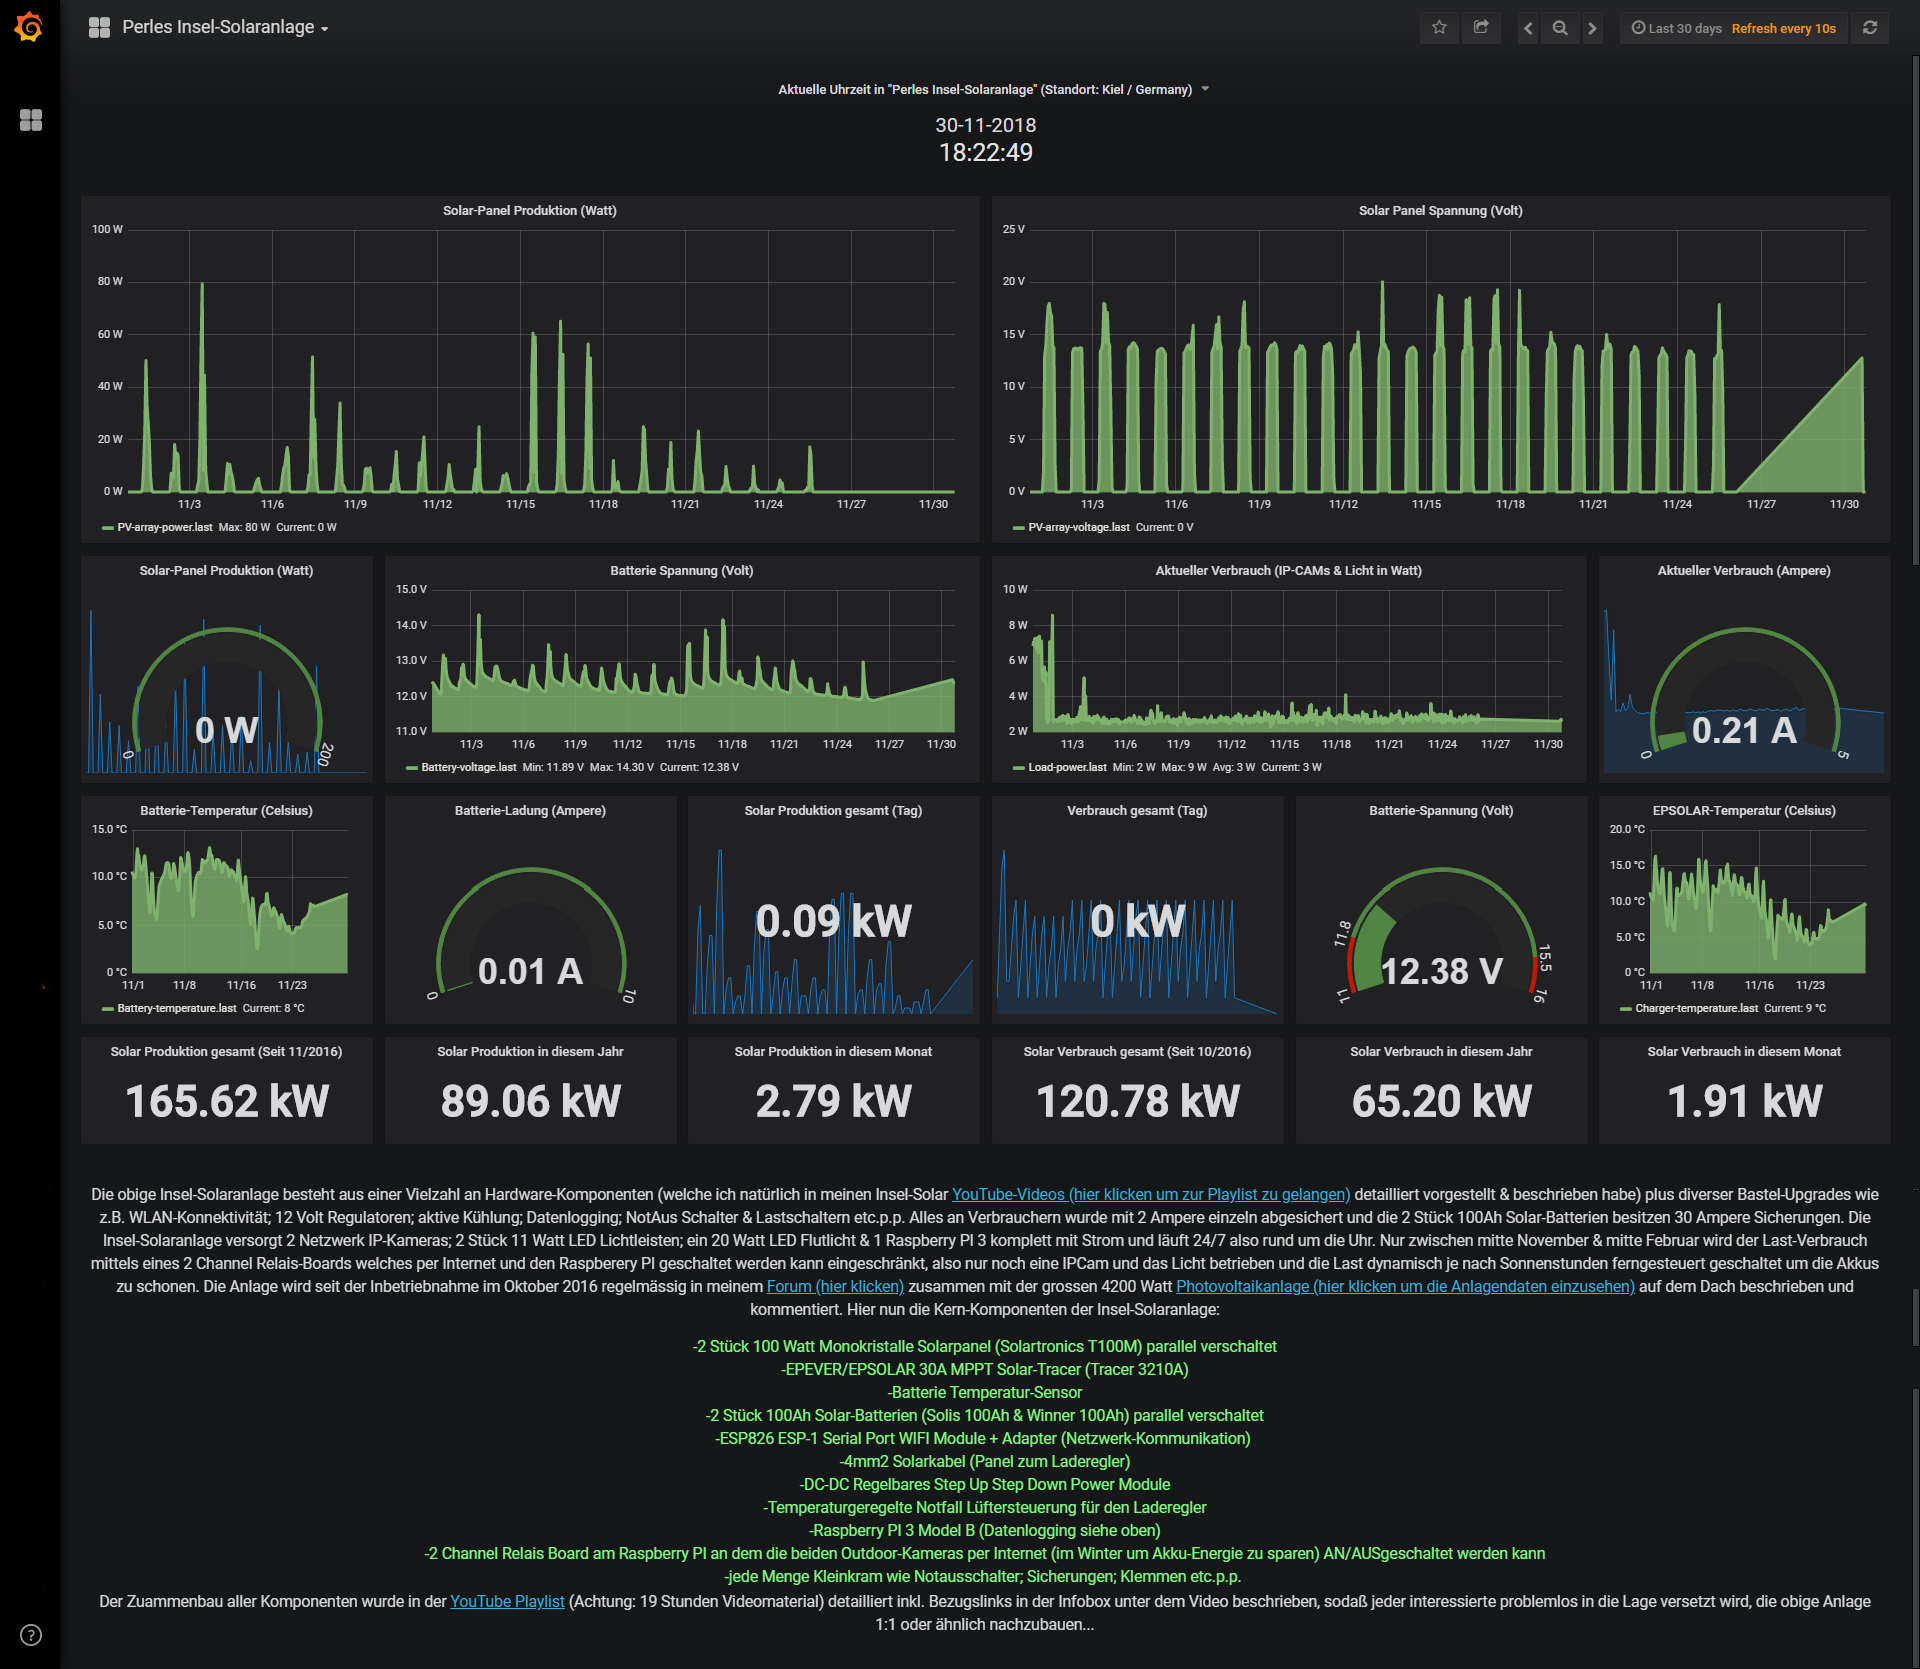1920x1669 pixels.
Task: Click the Grafana logo icon
Action: click(29, 27)
